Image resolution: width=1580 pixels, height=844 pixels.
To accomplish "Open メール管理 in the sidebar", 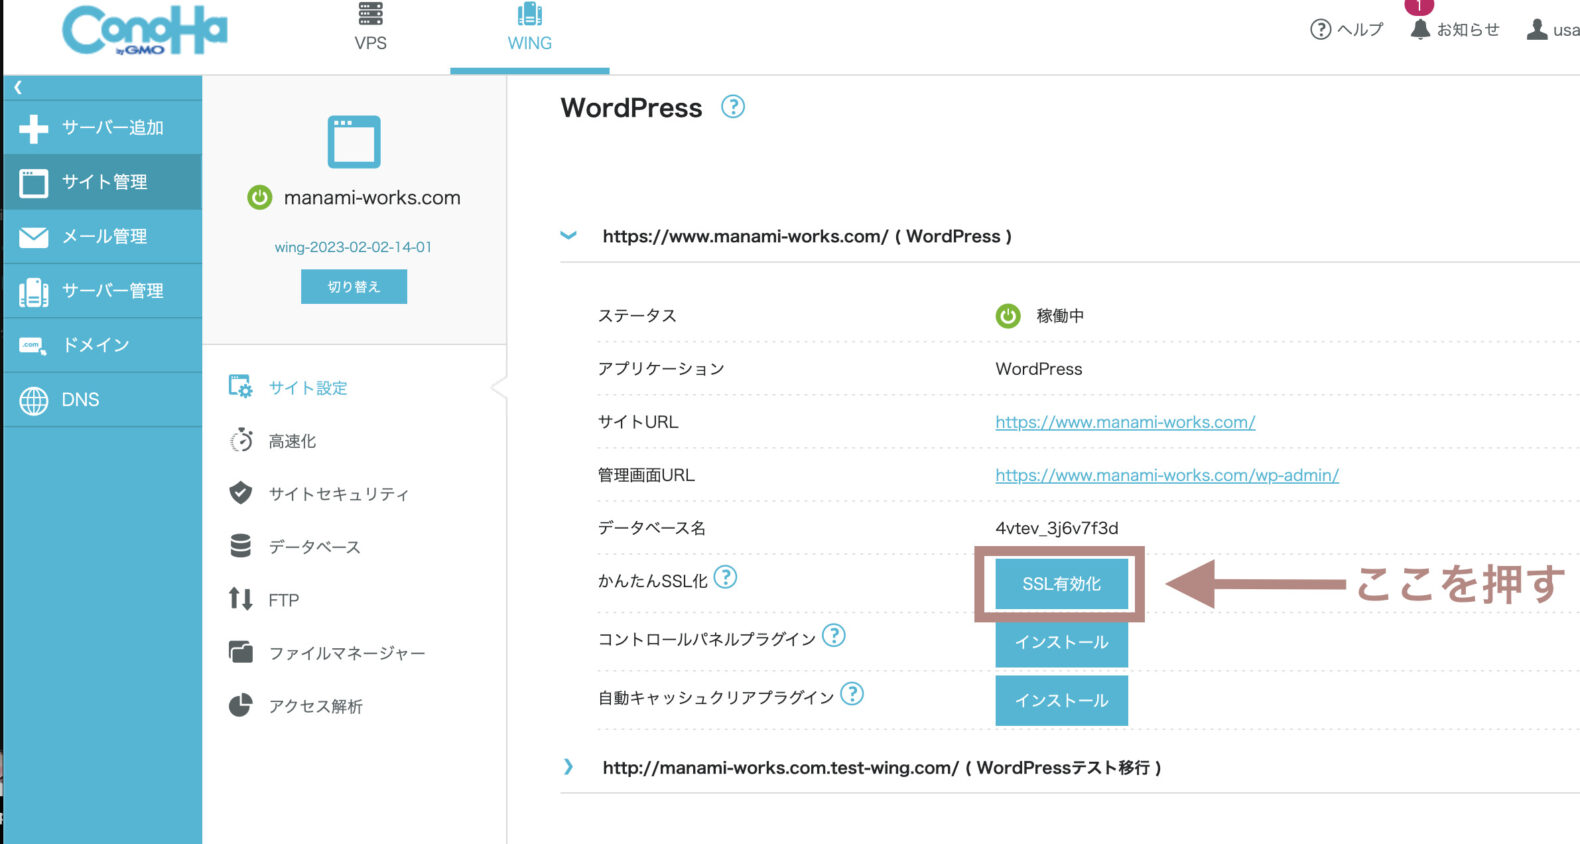I will (102, 236).
